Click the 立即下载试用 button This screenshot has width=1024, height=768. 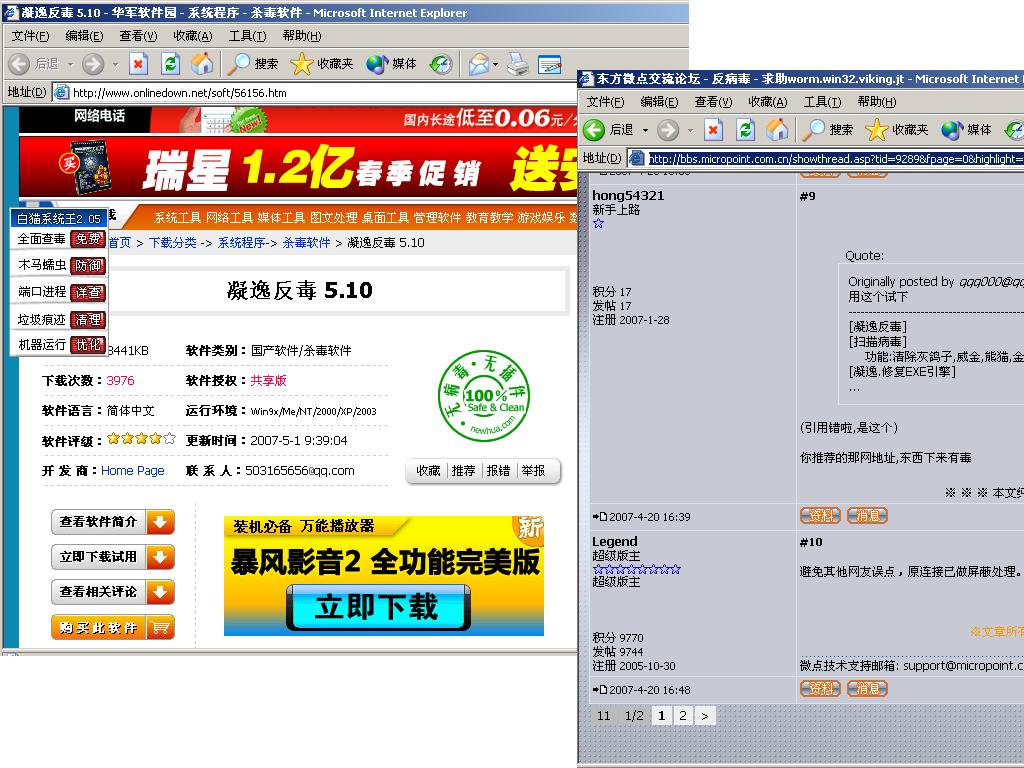tap(112, 557)
